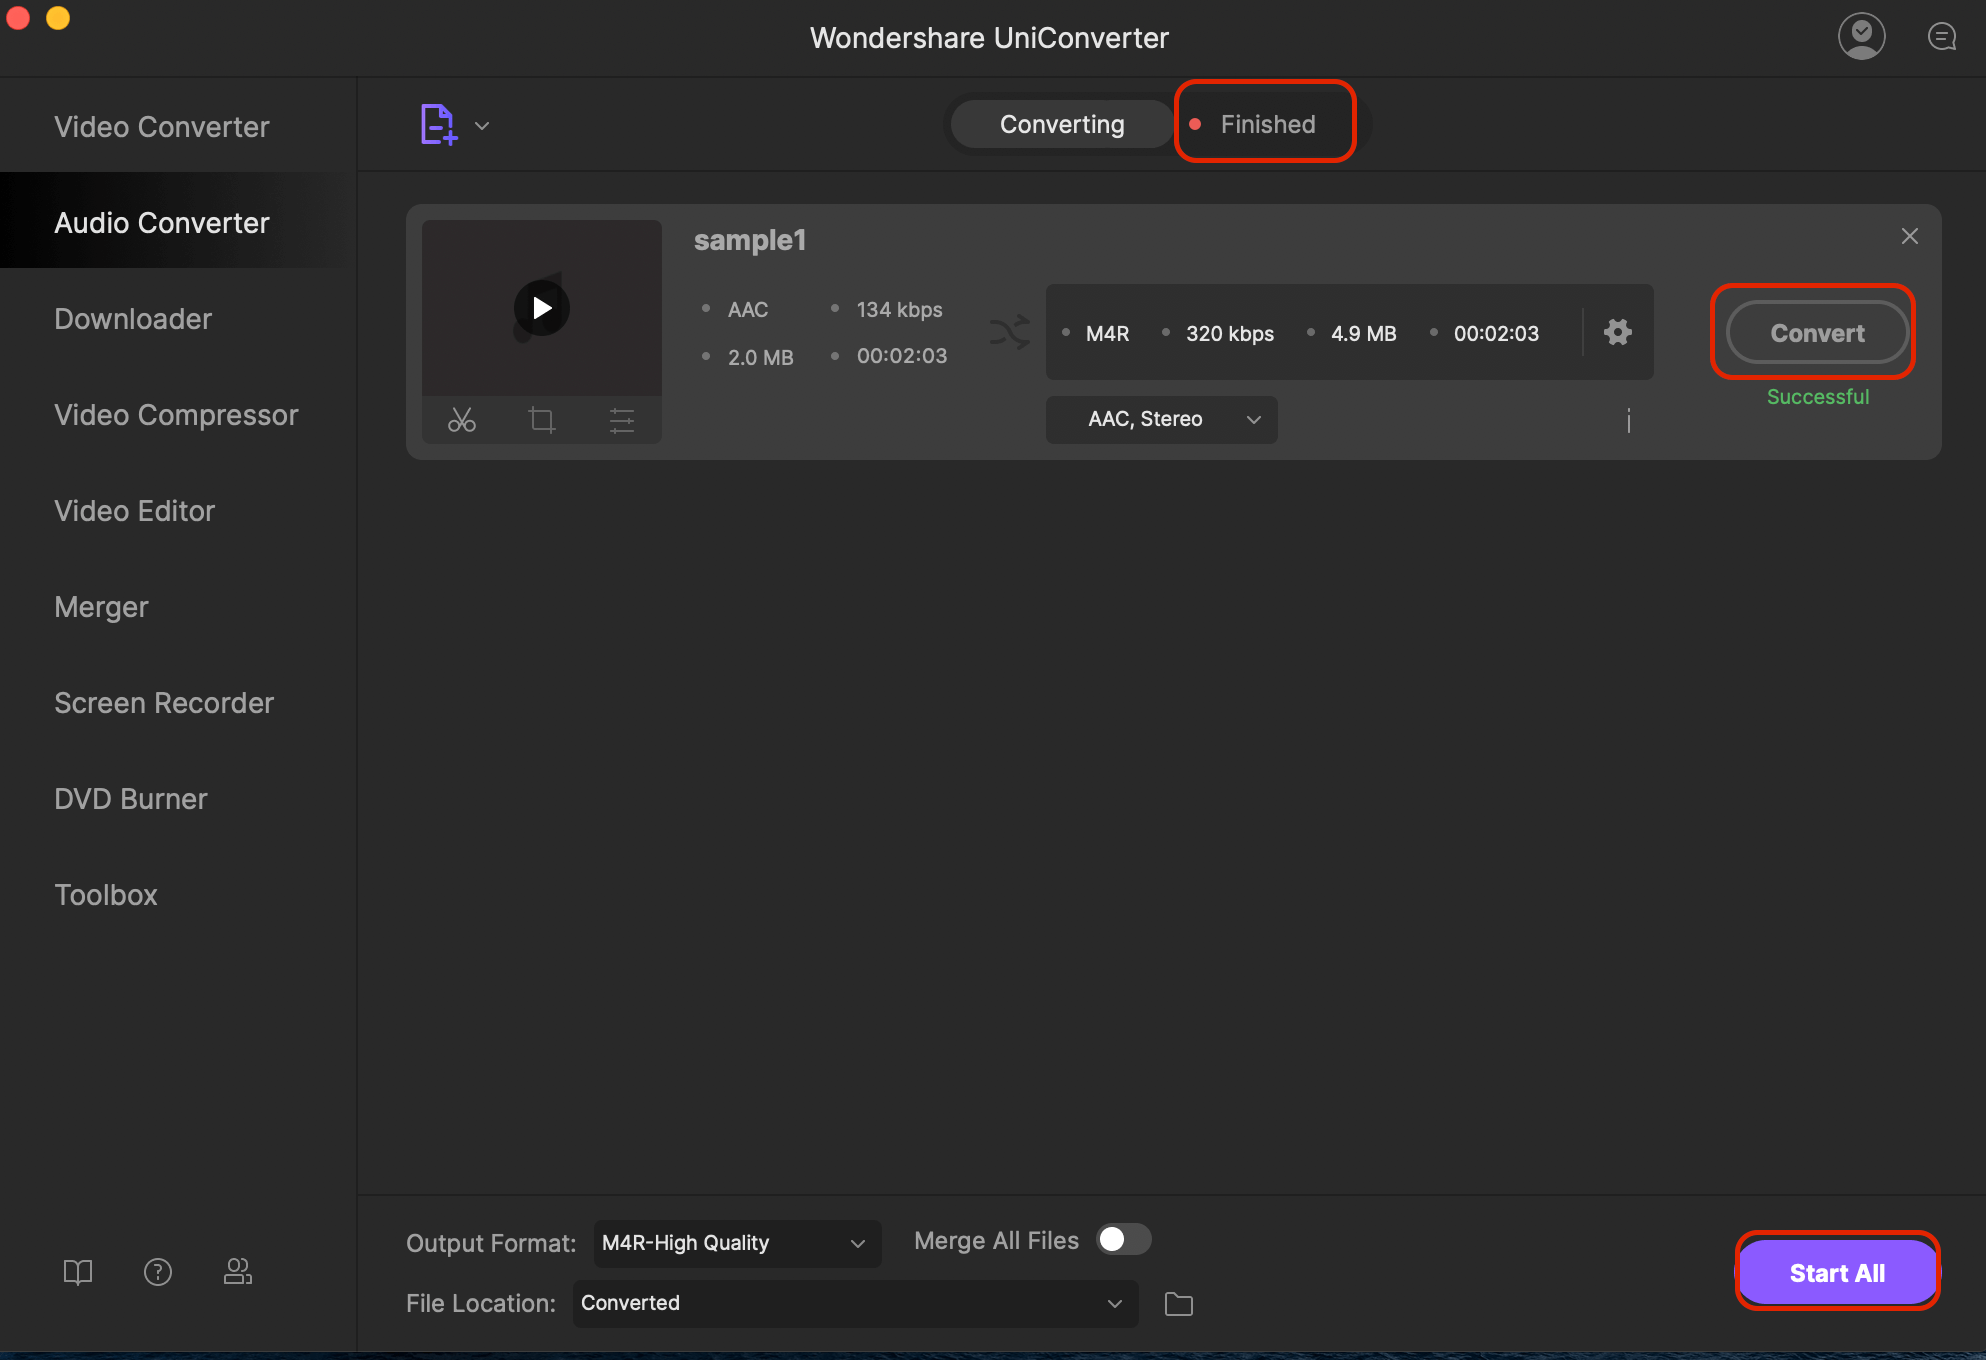The image size is (1986, 1360).
Task: Click the help question mark icon
Action: pyautogui.click(x=158, y=1272)
